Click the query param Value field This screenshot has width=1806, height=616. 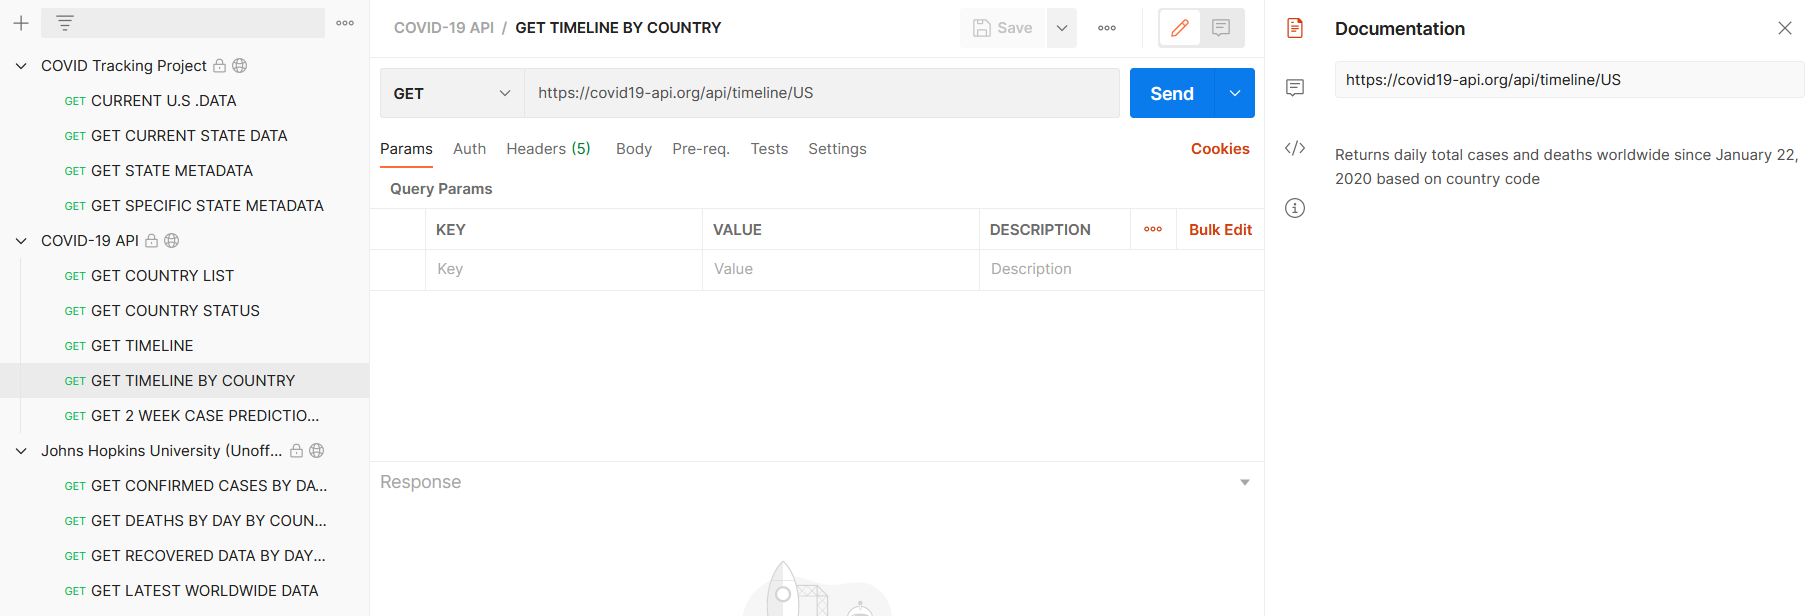coord(840,269)
